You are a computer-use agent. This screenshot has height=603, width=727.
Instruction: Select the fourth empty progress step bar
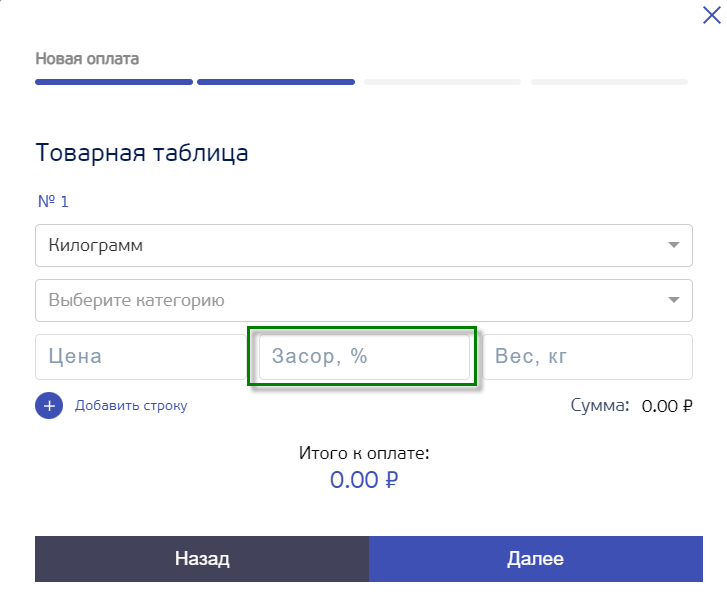[x=609, y=82]
